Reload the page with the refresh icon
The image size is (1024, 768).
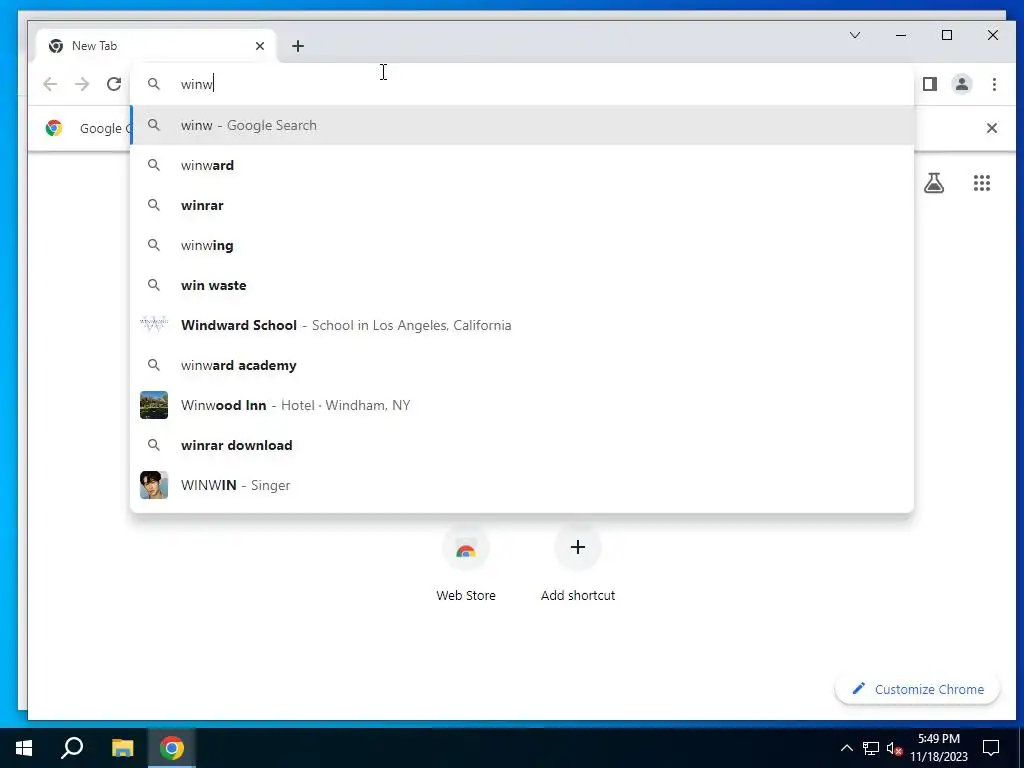point(114,84)
